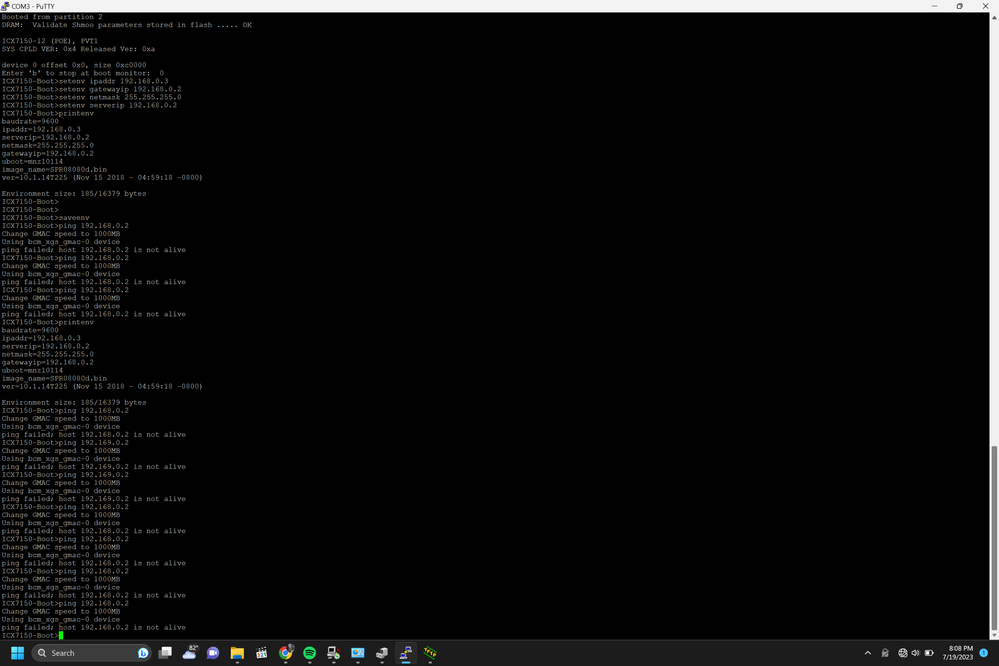Open Task View from the taskbar

pyautogui.click(x=165, y=653)
